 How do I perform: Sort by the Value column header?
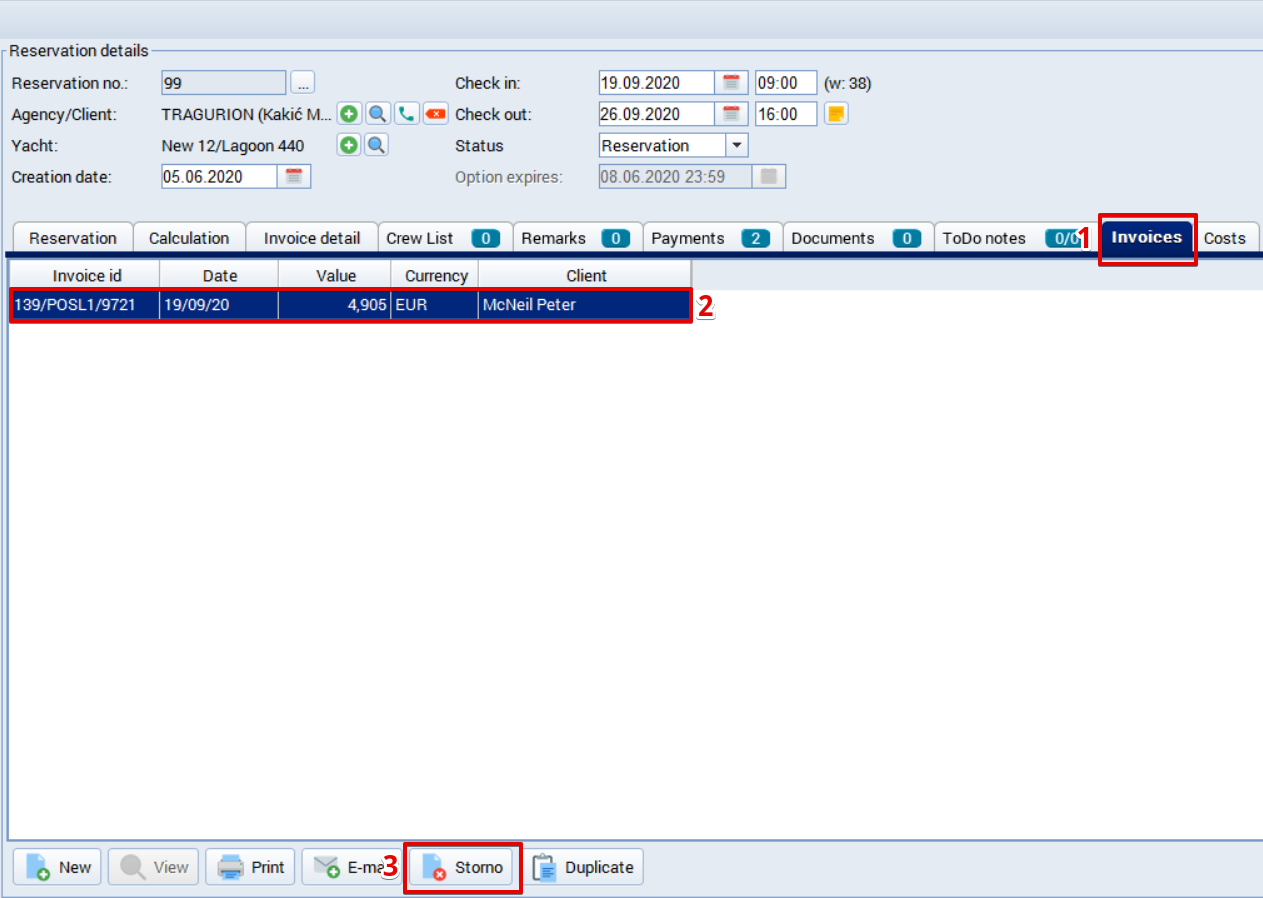[335, 275]
